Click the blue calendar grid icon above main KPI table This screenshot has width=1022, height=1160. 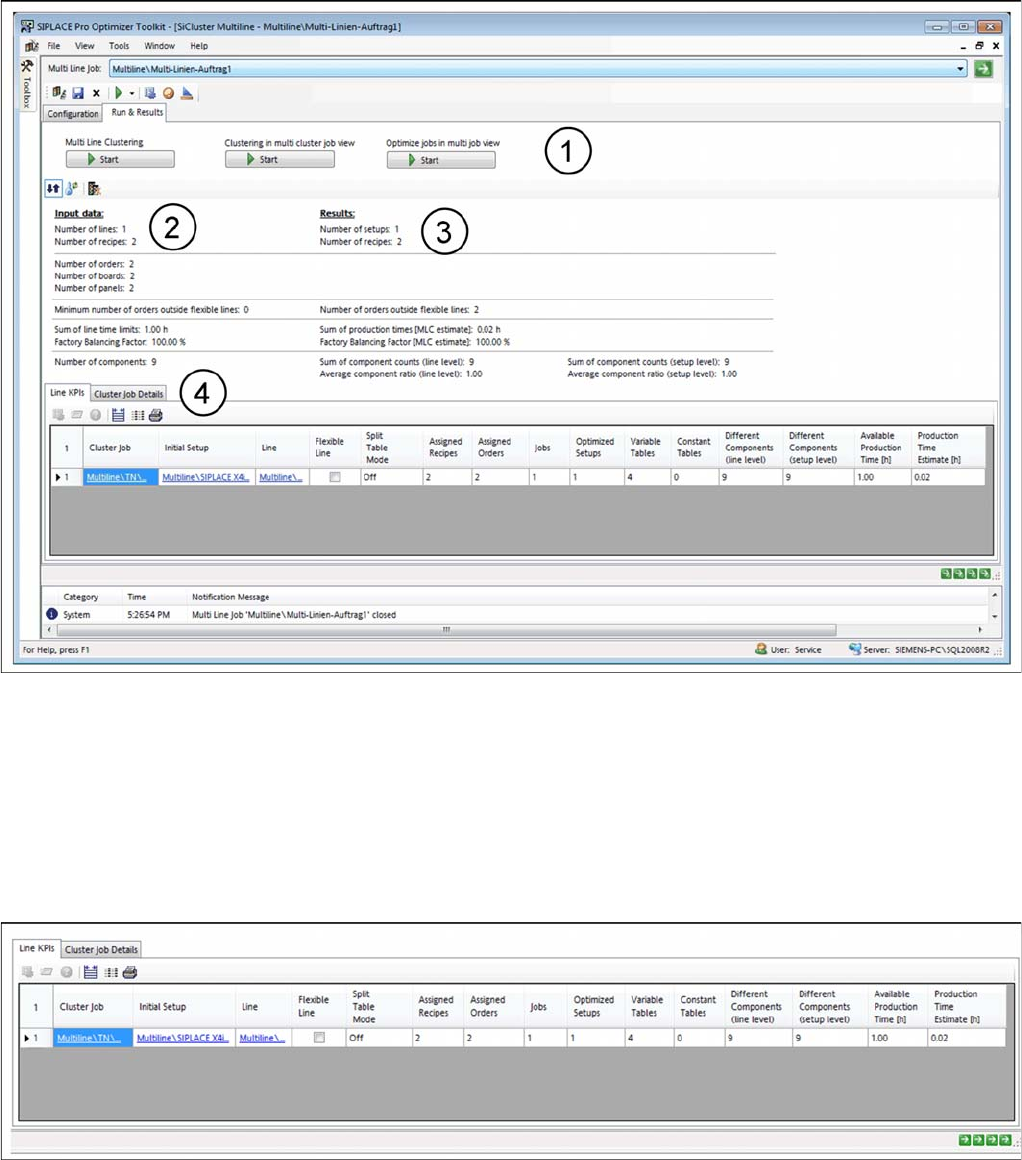[x=118, y=415]
